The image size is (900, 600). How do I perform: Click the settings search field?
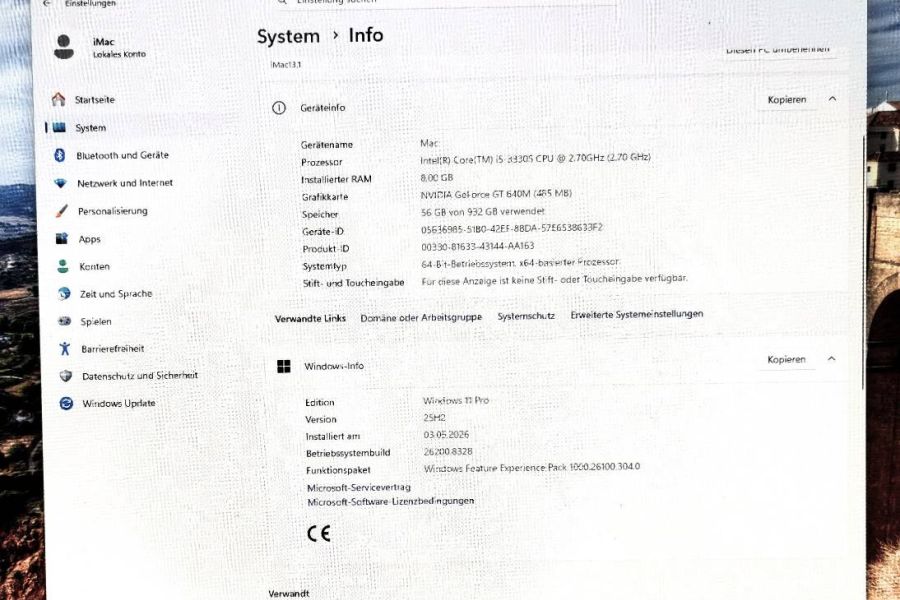445,2
